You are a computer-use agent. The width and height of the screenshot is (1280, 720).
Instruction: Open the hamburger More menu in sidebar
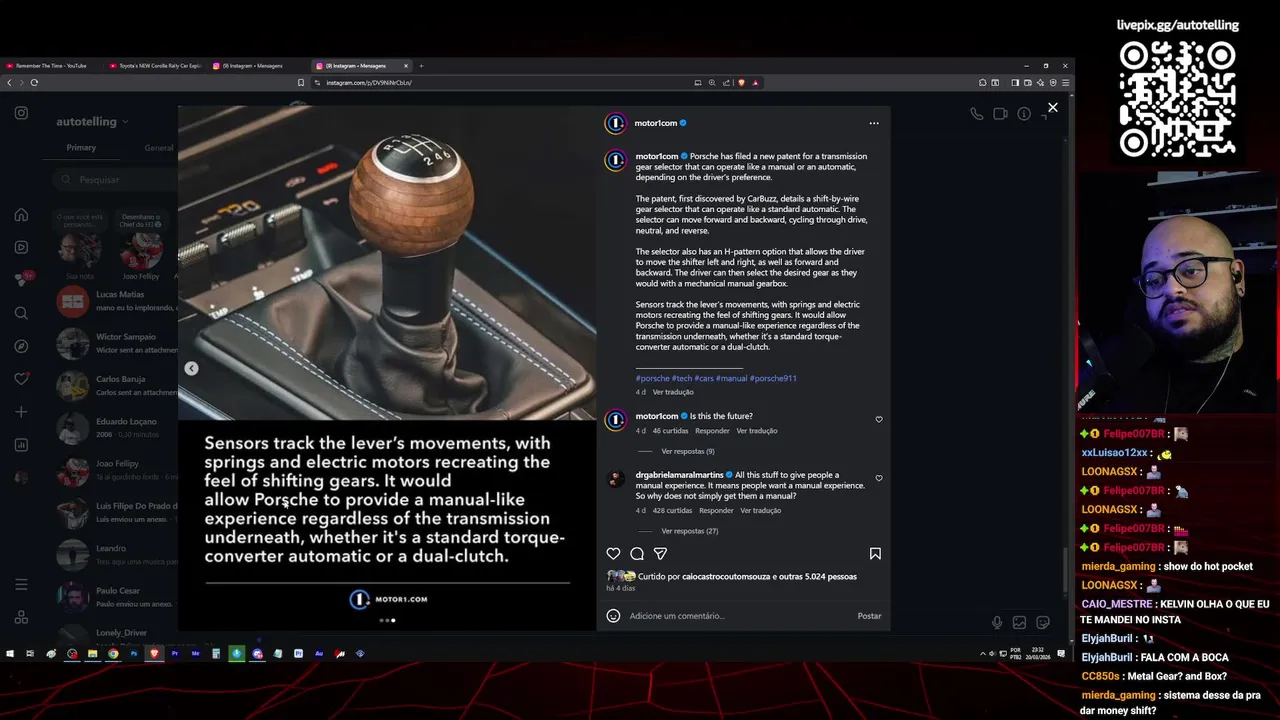click(21, 585)
